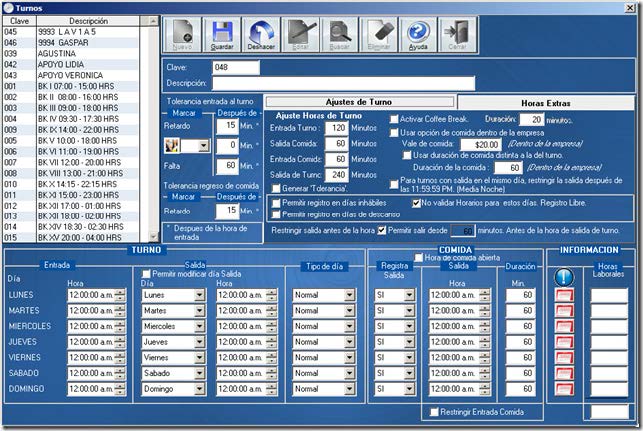The width and height of the screenshot is (643, 431).
Task: Enable Activar Coffee Break checkbox
Action: [x=393, y=119]
